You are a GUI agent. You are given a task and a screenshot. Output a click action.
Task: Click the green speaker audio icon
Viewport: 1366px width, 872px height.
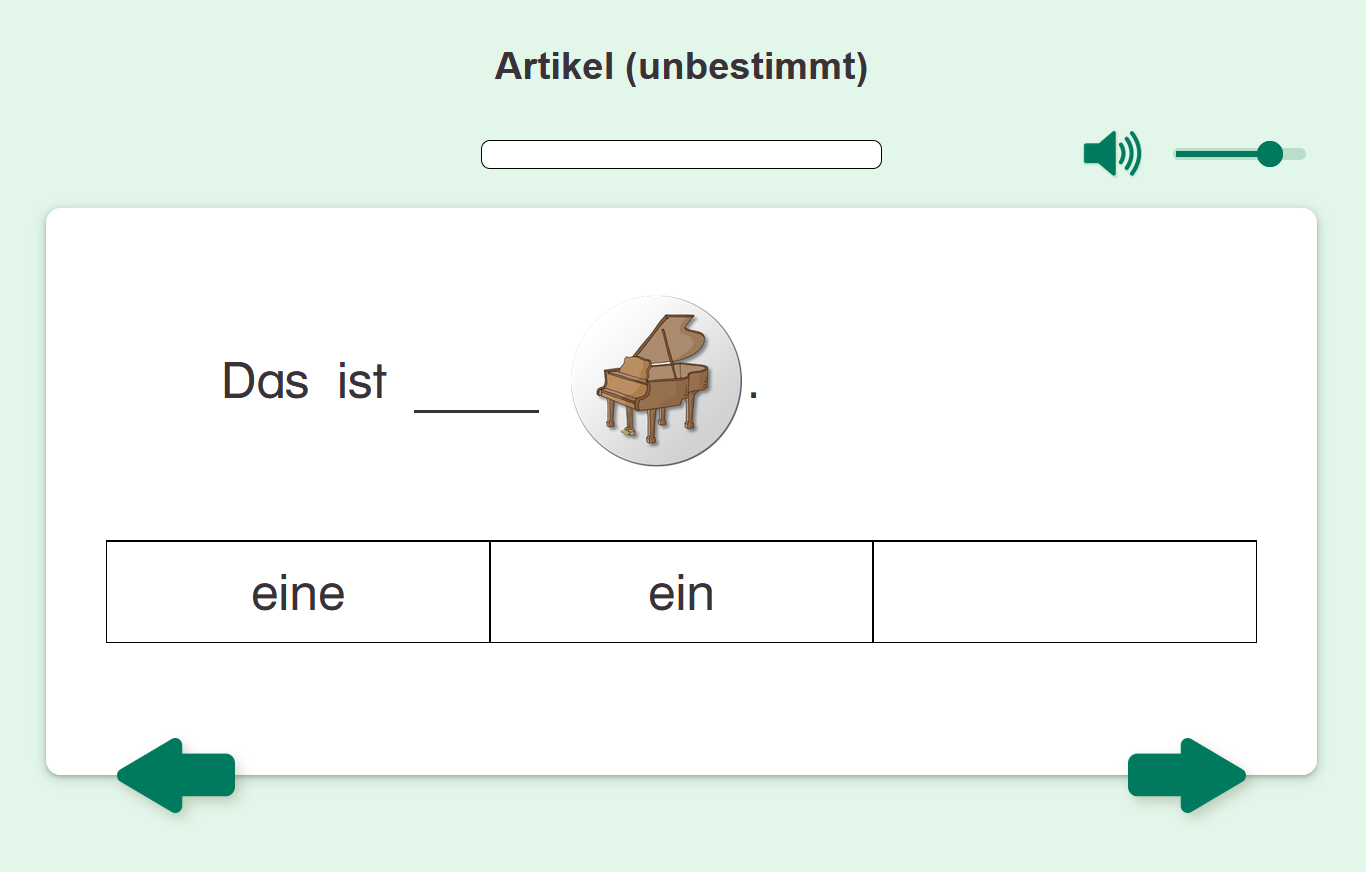tap(1110, 153)
